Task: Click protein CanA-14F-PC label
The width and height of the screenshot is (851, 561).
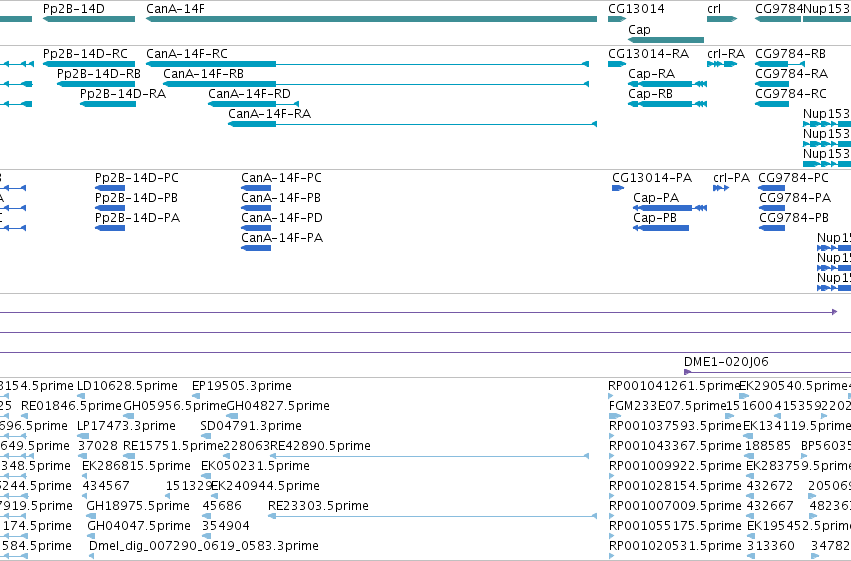Action: [281, 178]
